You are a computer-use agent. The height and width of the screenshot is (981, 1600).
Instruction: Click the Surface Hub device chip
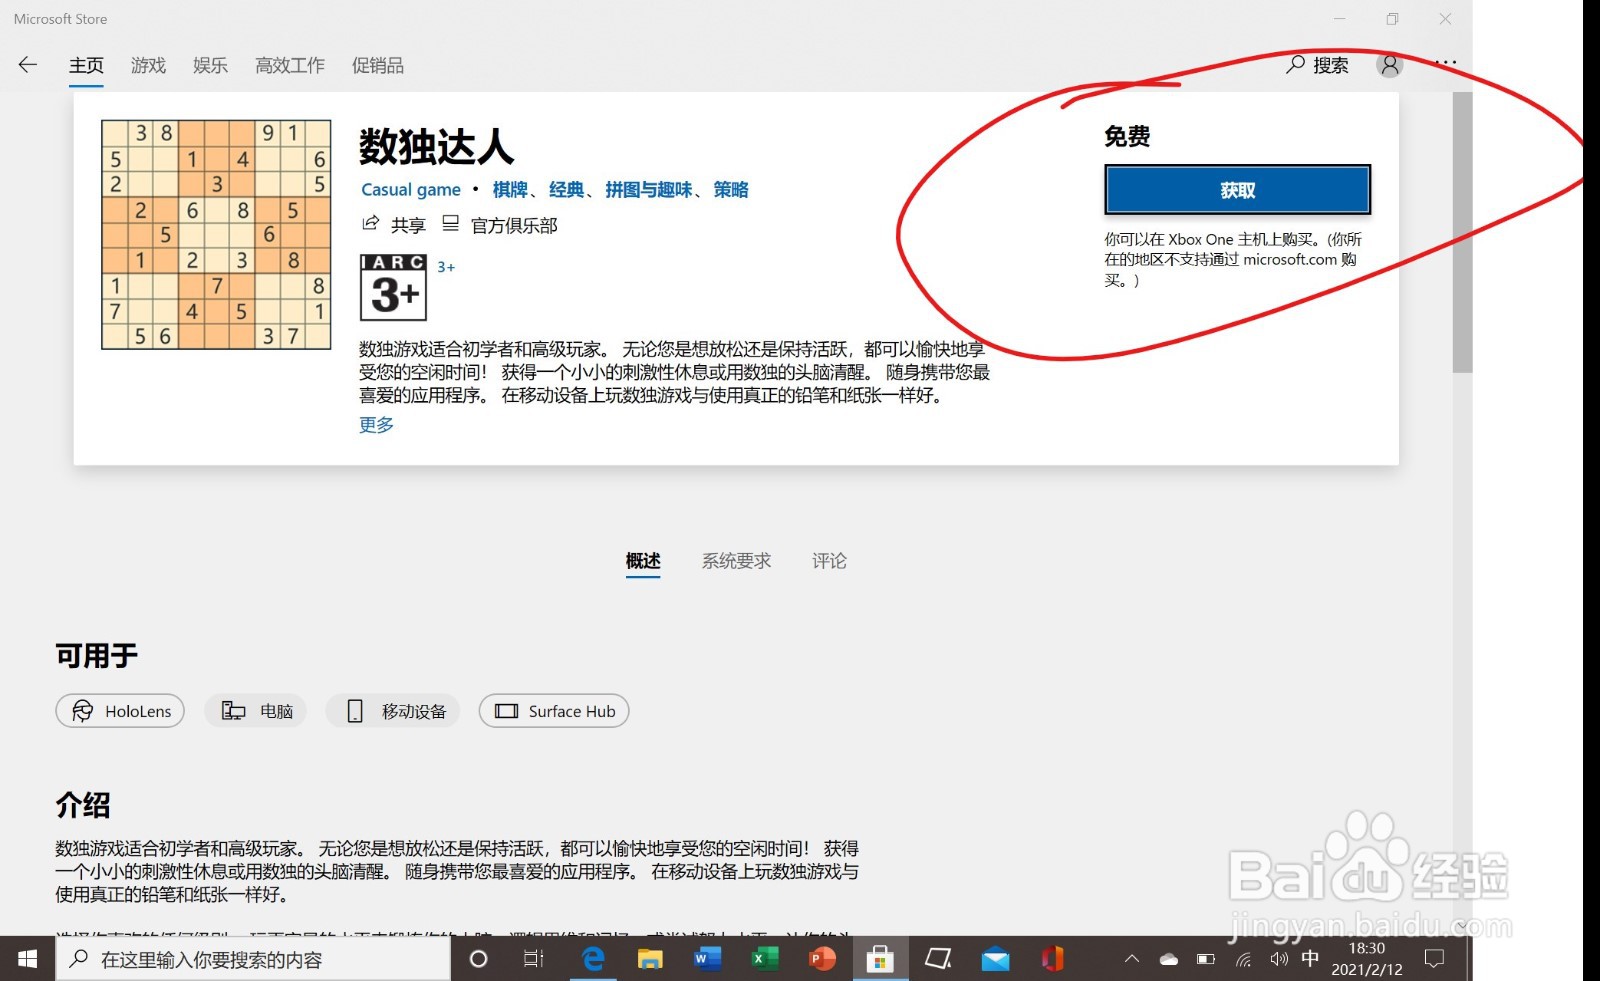pyautogui.click(x=554, y=711)
